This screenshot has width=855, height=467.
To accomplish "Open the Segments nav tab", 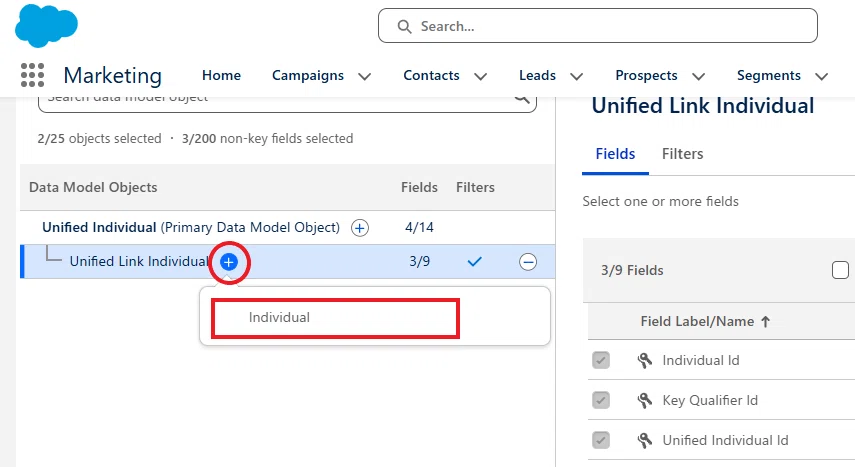I will point(769,75).
